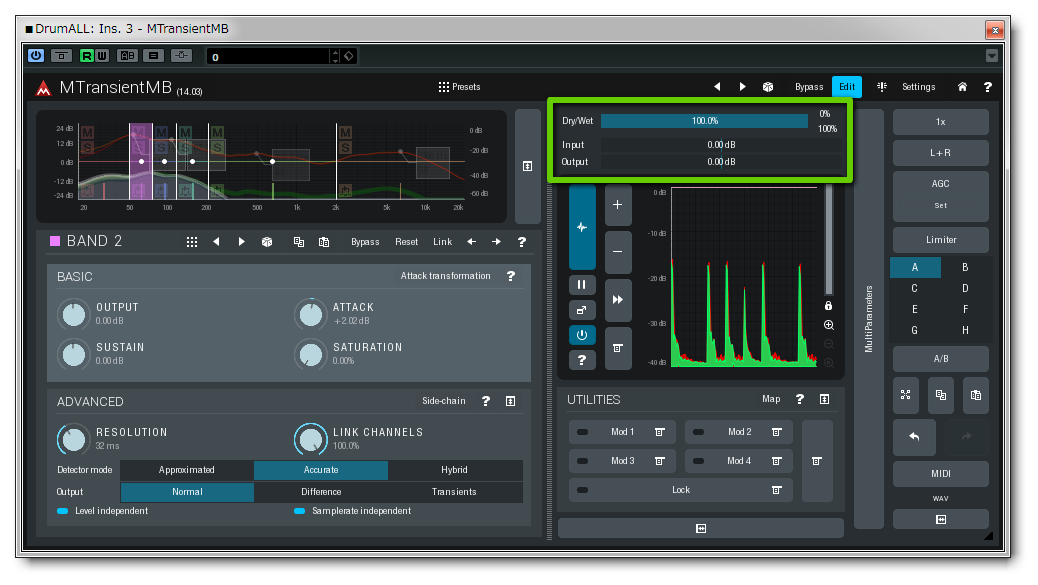Screen dimensions: 1038x585
Task: Expand the Advanced panel icon
Action: coord(510,401)
